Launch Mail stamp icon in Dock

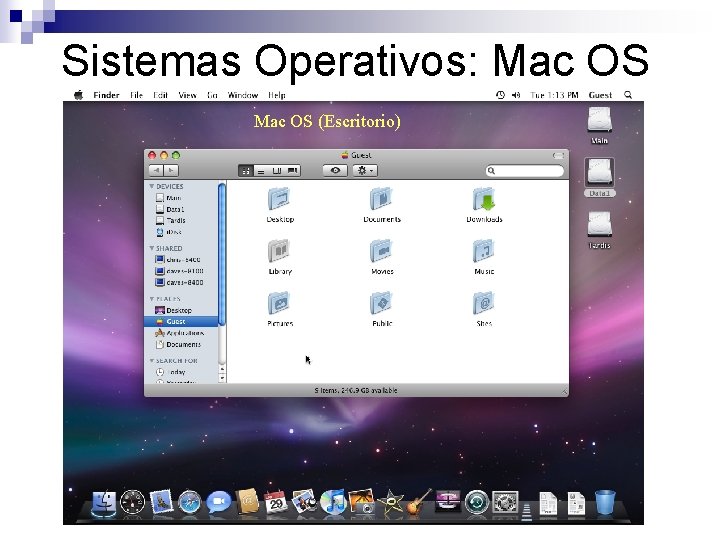[161, 501]
